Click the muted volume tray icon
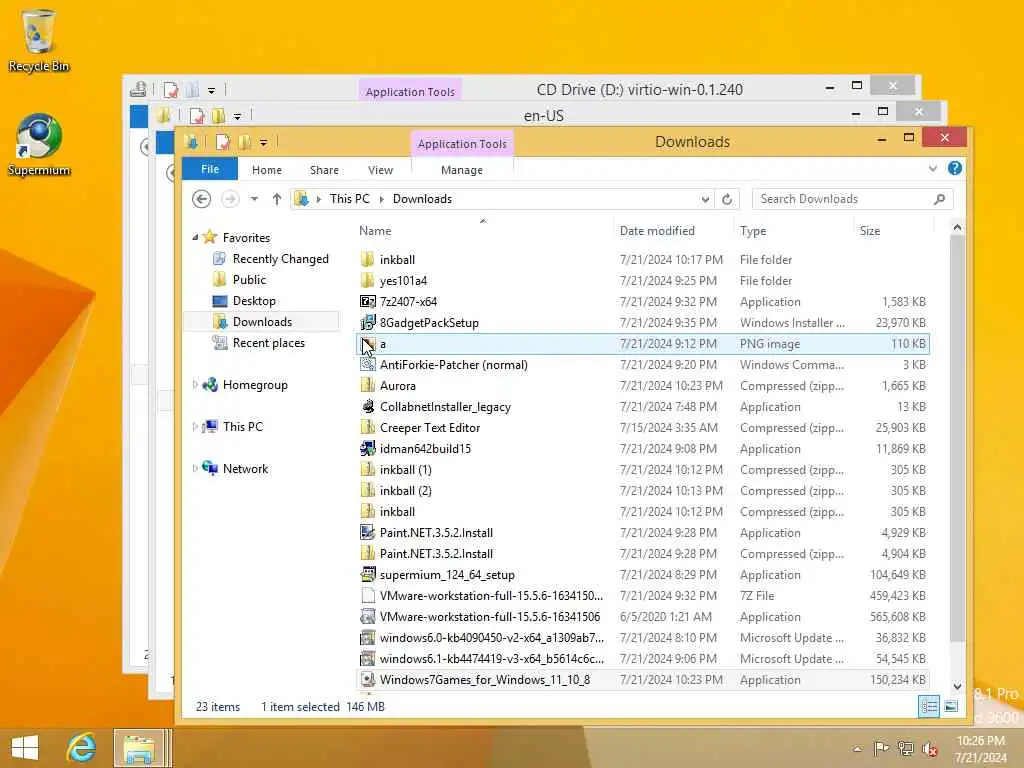 [930, 748]
